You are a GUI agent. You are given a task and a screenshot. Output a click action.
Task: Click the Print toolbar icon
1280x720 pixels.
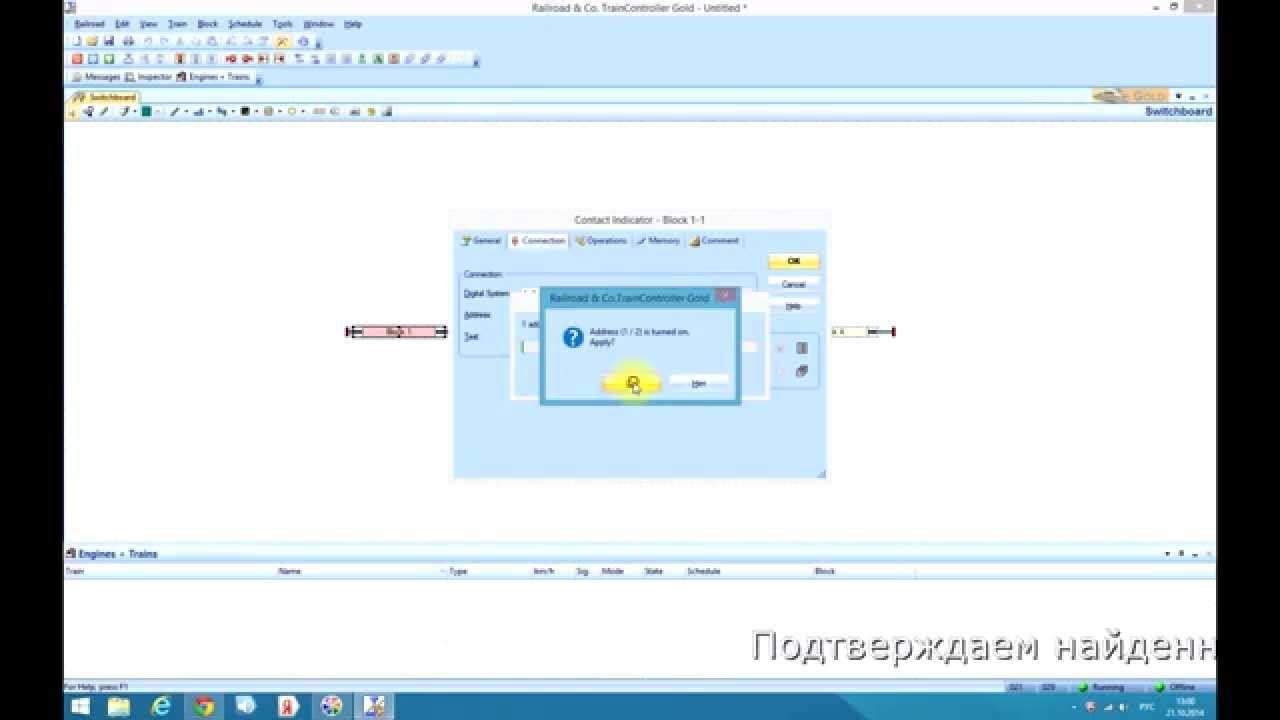tap(128, 42)
